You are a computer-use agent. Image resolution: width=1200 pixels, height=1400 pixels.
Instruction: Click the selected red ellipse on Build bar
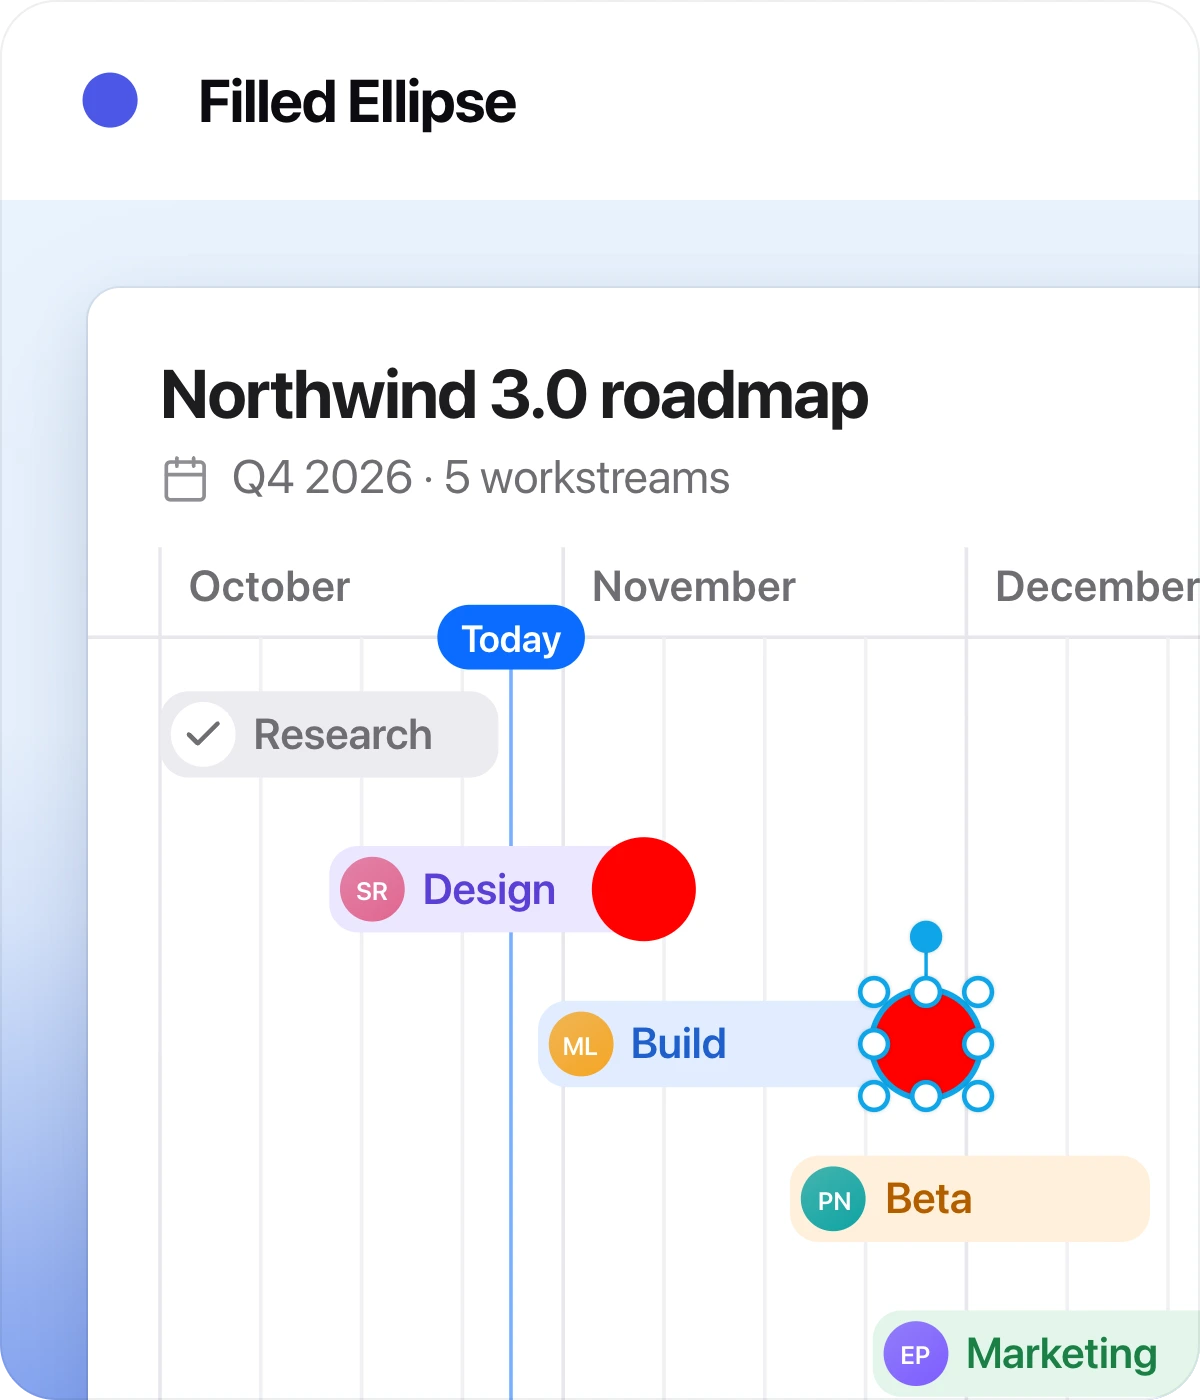click(x=926, y=1044)
